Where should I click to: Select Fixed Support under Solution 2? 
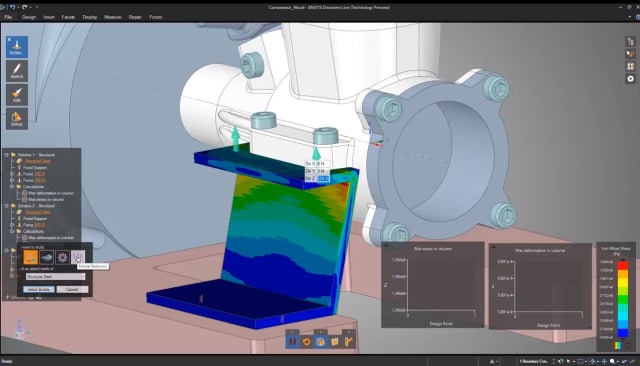35,219
